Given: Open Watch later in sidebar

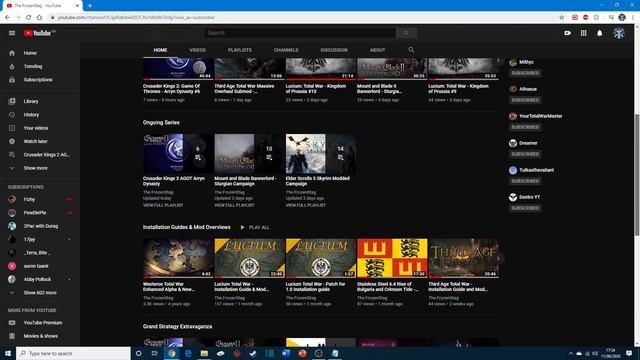Looking at the screenshot, I should click(40, 141).
